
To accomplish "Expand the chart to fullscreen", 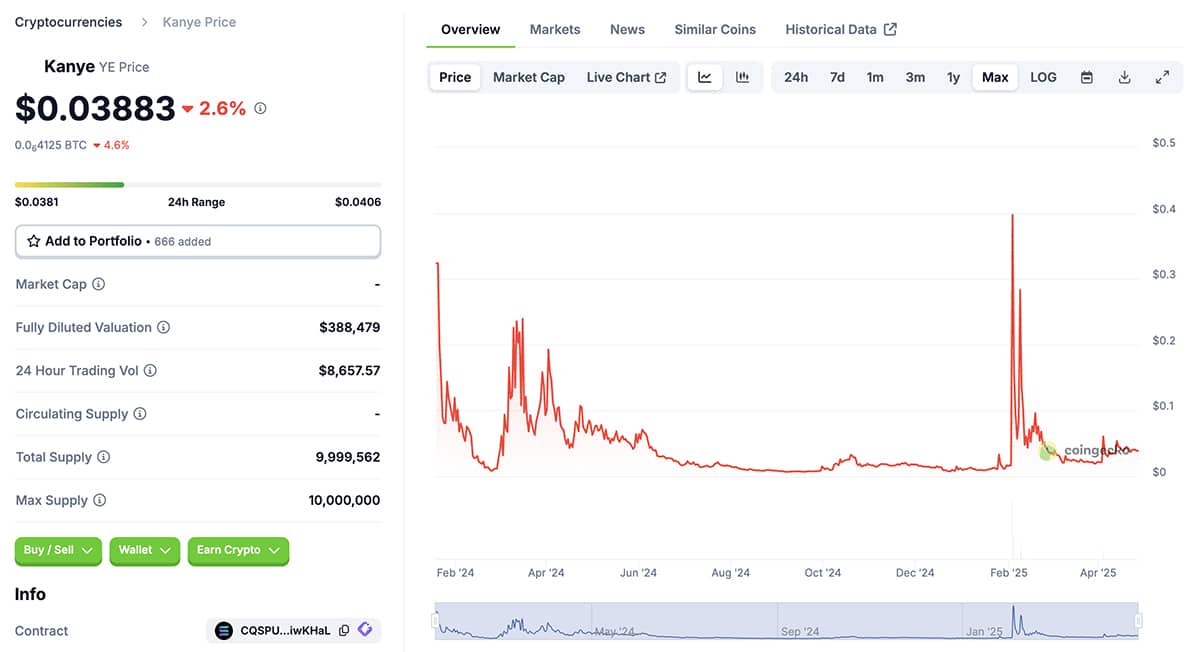I will click(1162, 77).
